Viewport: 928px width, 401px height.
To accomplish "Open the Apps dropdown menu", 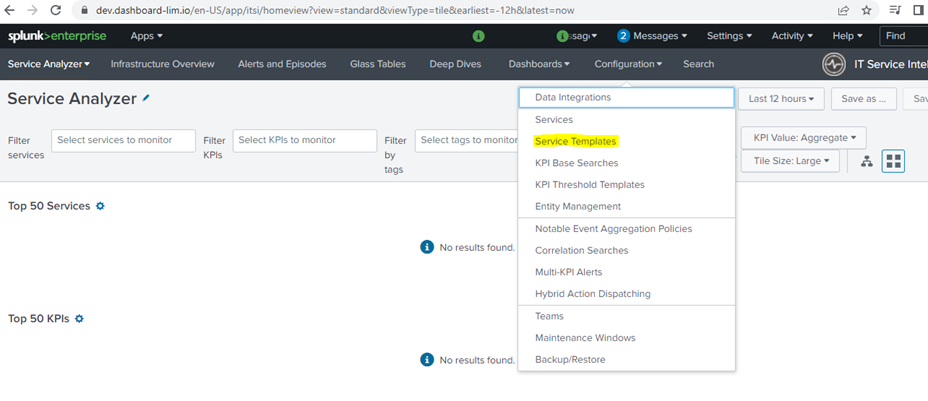I will 146,36.
